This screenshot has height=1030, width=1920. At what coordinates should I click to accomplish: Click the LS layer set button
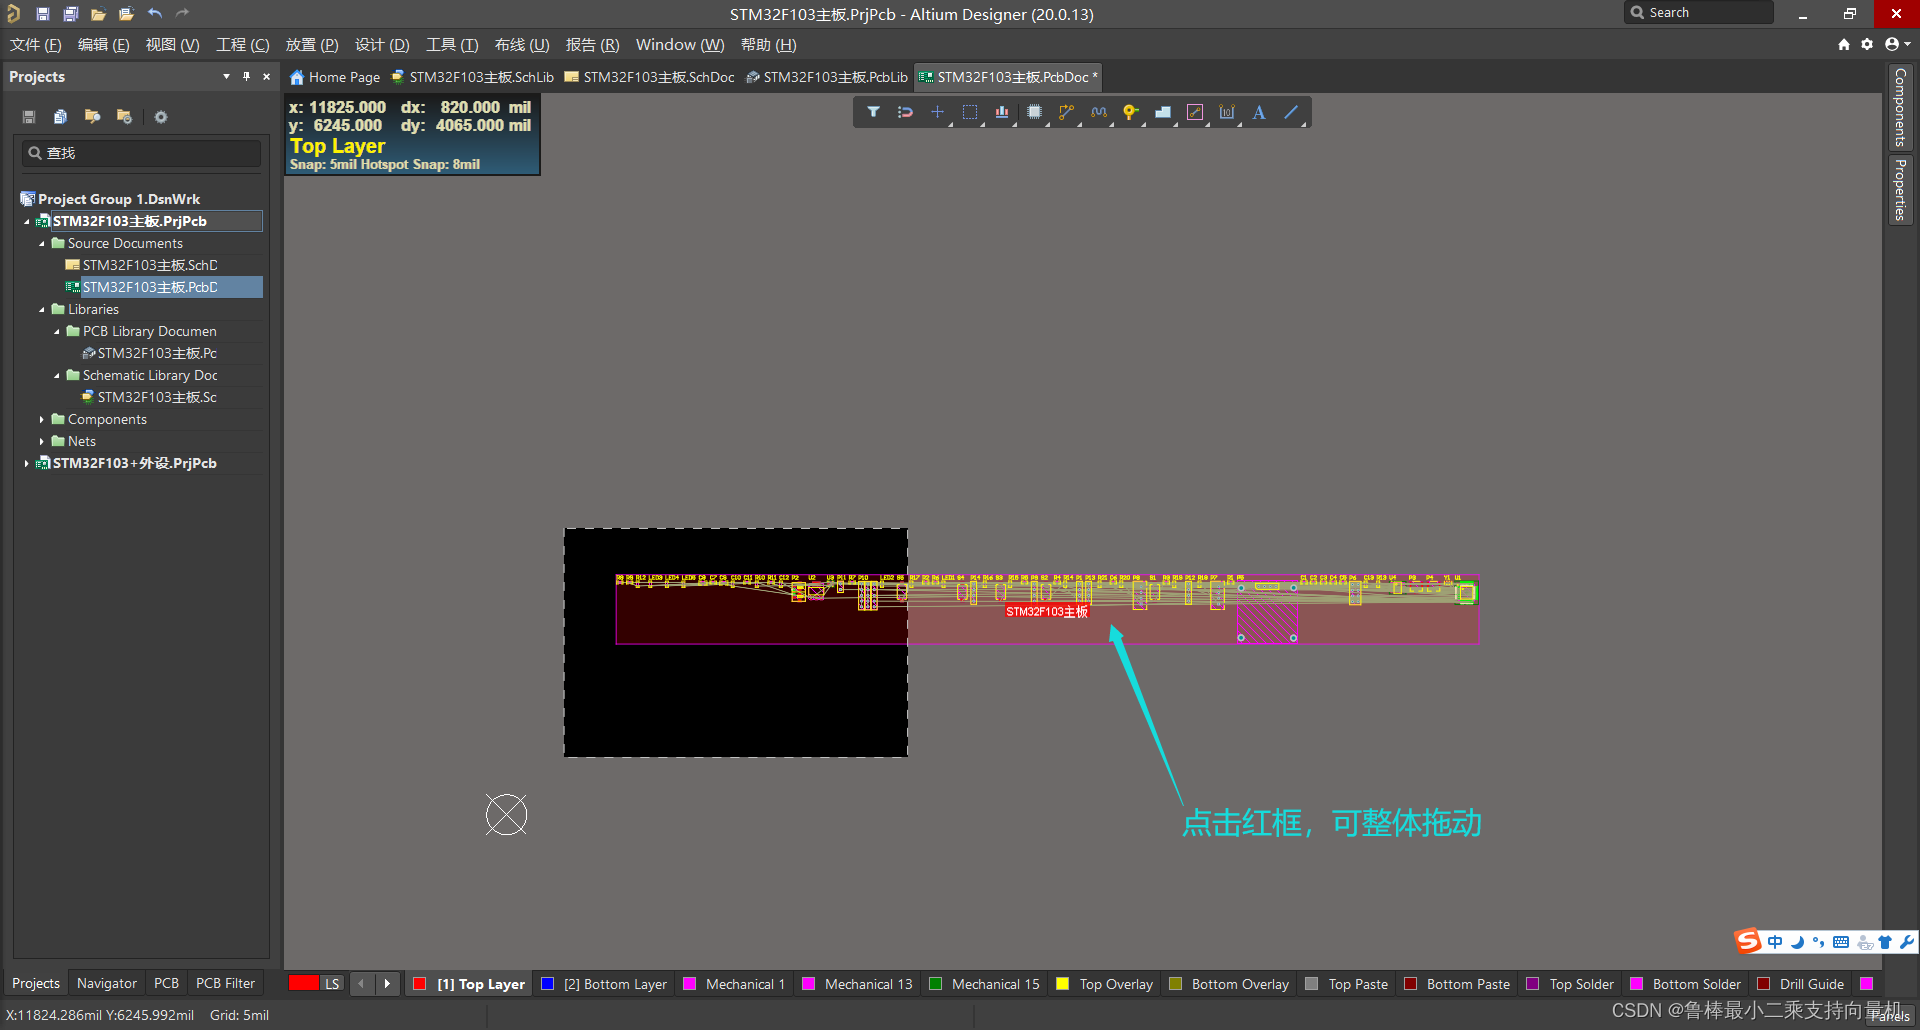click(332, 984)
